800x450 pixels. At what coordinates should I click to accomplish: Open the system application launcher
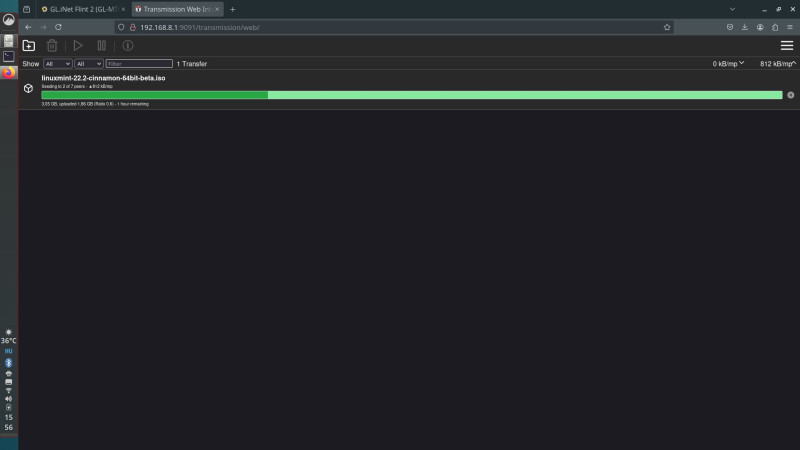pyautogui.click(x=9, y=20)
